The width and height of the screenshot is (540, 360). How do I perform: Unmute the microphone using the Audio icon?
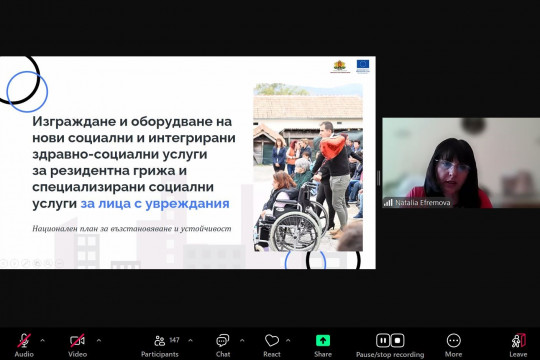click(x=24, y=341)
